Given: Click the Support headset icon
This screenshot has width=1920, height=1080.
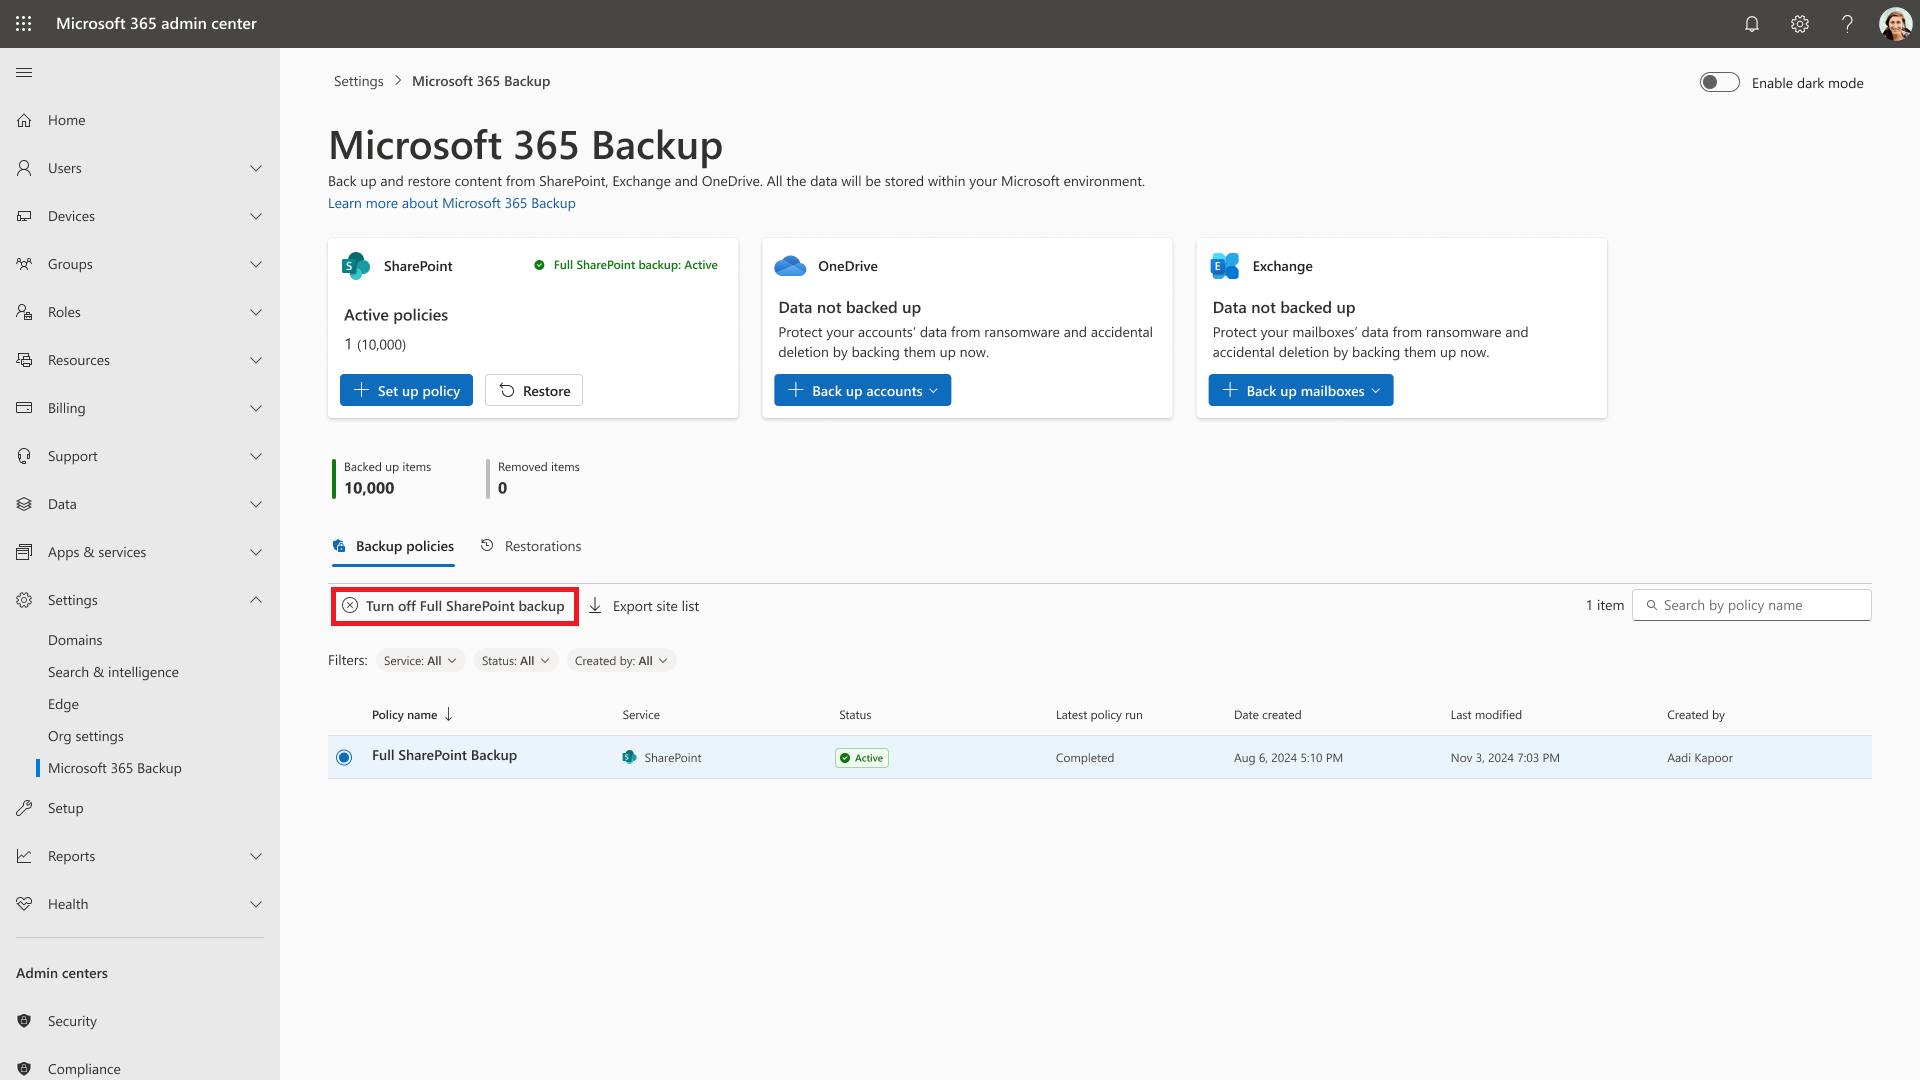Looking at the screenshot, I should [24, 456].
